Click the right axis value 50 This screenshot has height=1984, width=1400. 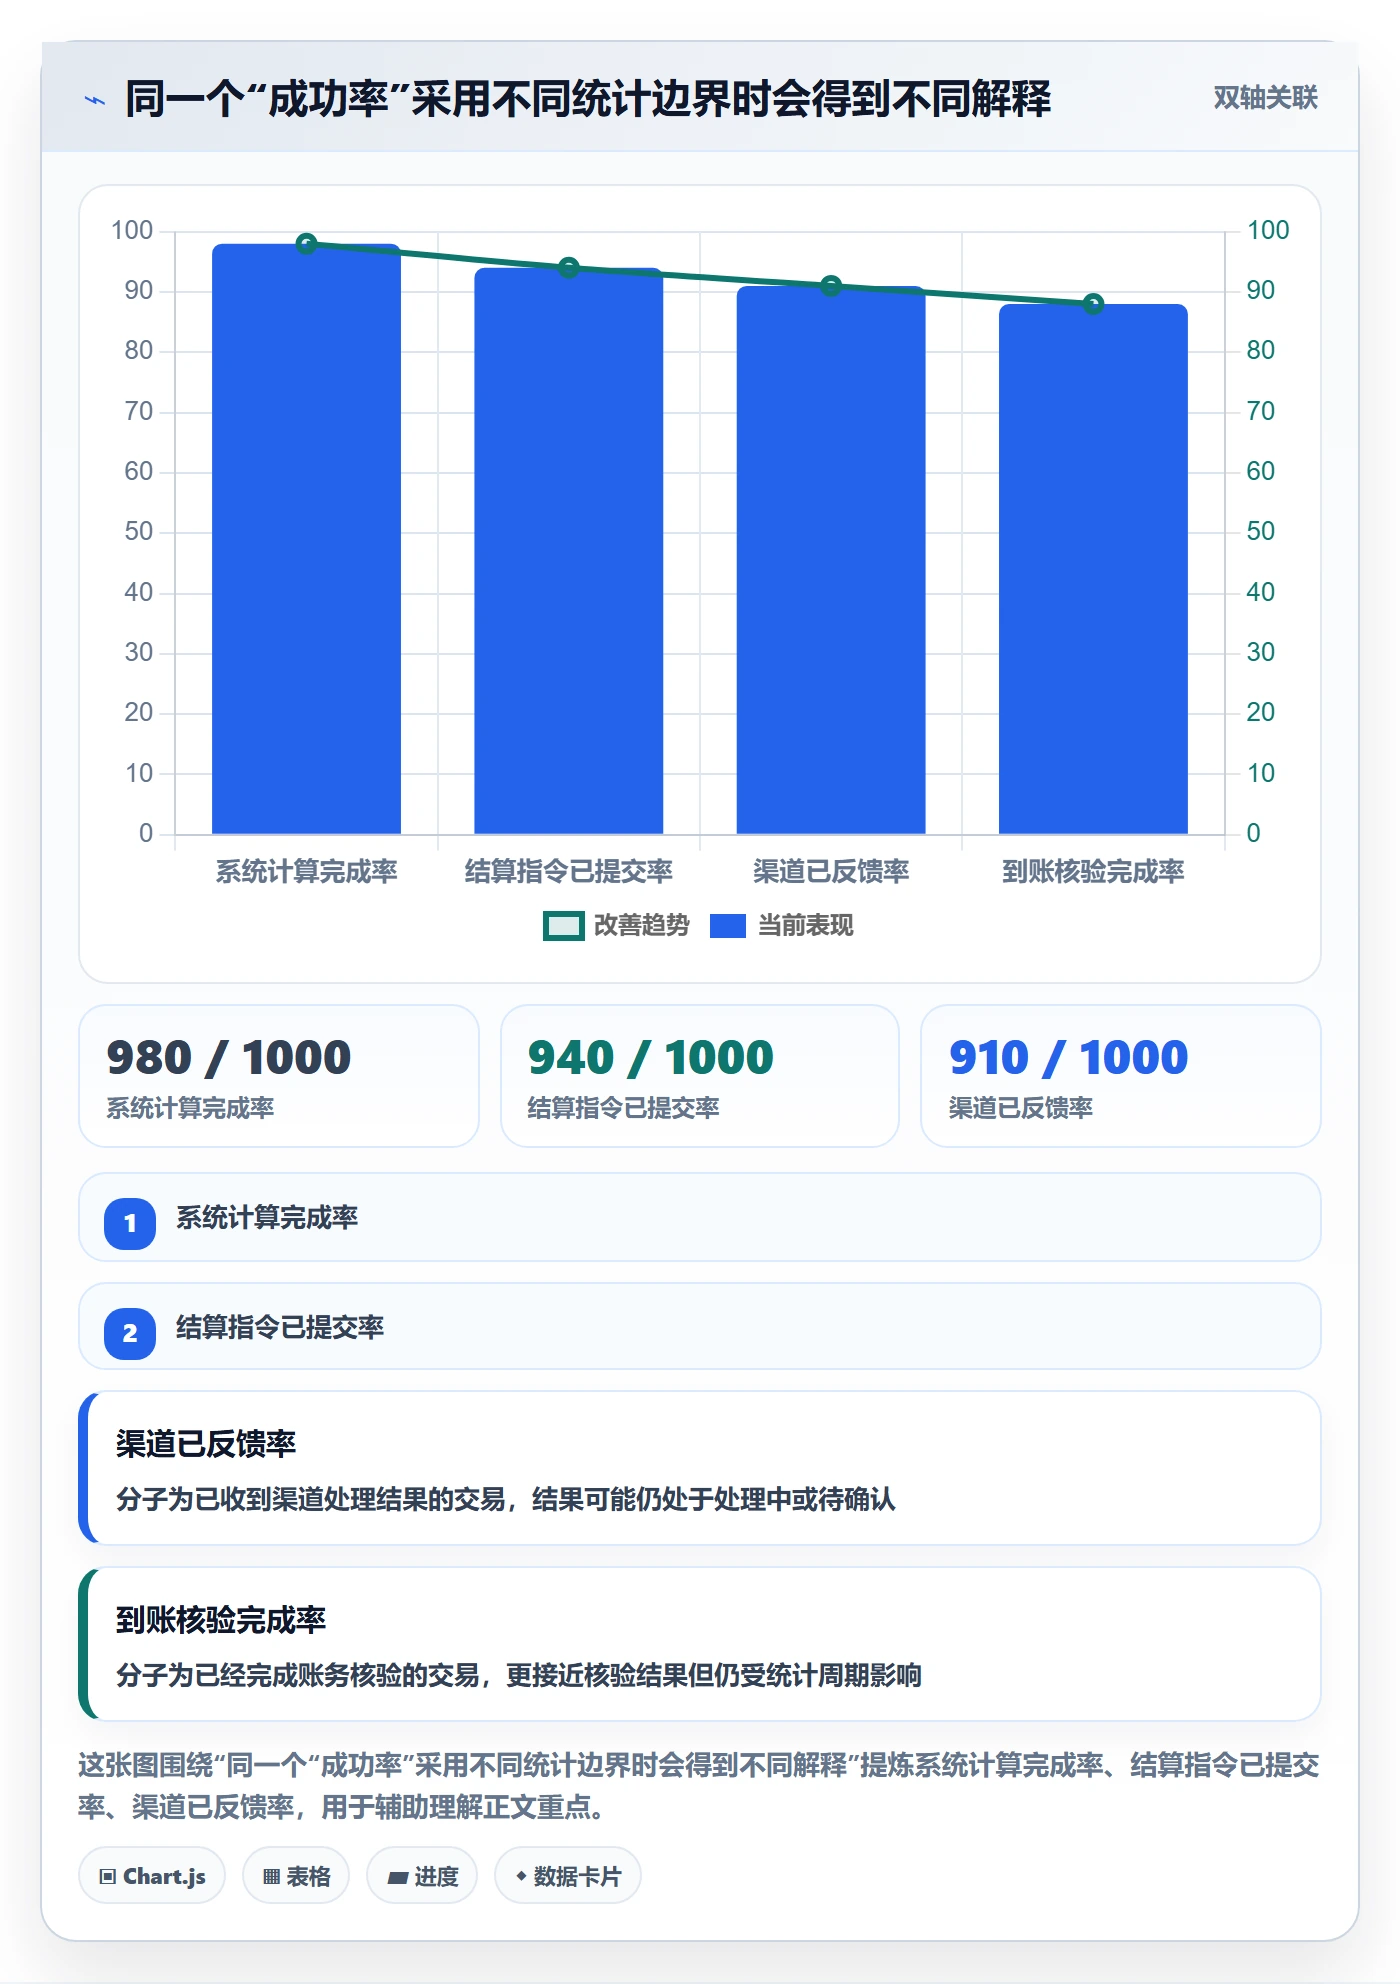pyautogui.click(x=1260, y=532)
